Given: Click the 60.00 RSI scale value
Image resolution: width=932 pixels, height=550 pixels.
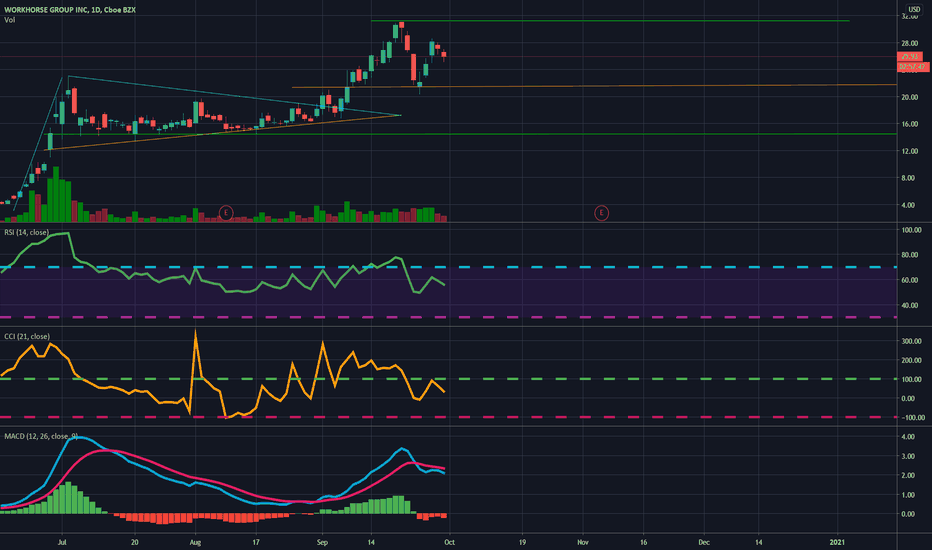Looking at the screenshot, I should (x=912, y=279).
